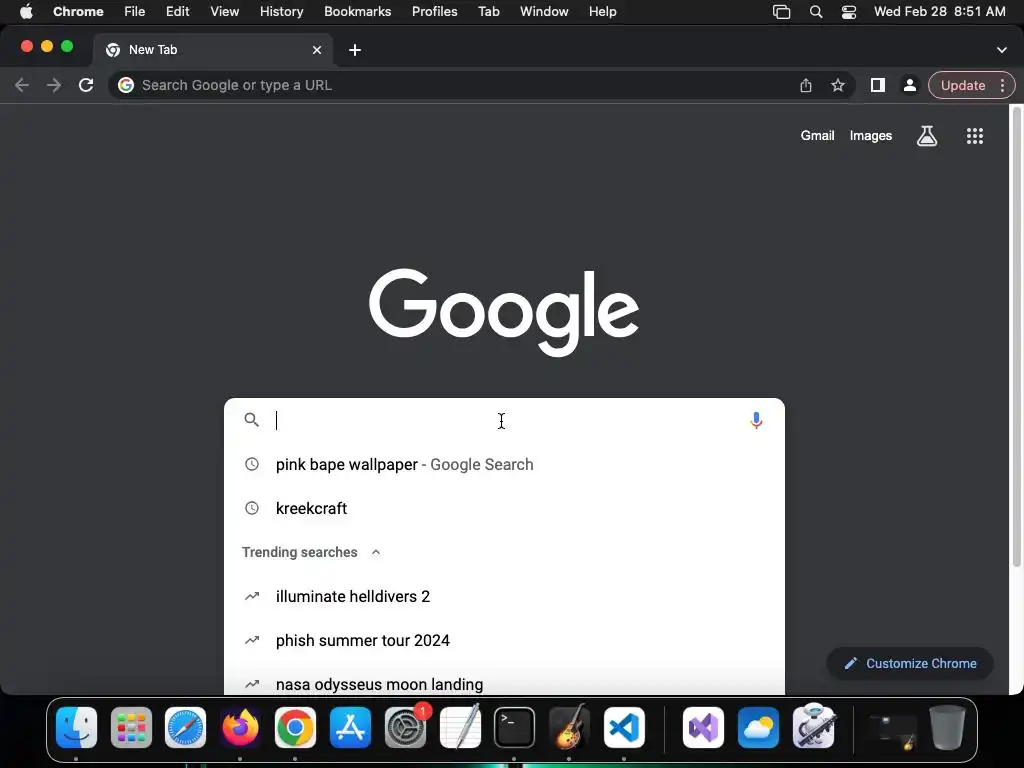
Task: Open Visual Studio Code from dock
Action: pyautogui.click(x=624, y=728)
